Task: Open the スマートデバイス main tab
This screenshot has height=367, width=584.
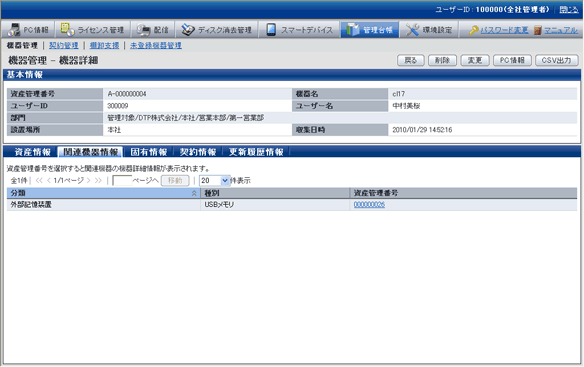Action: 299,29
